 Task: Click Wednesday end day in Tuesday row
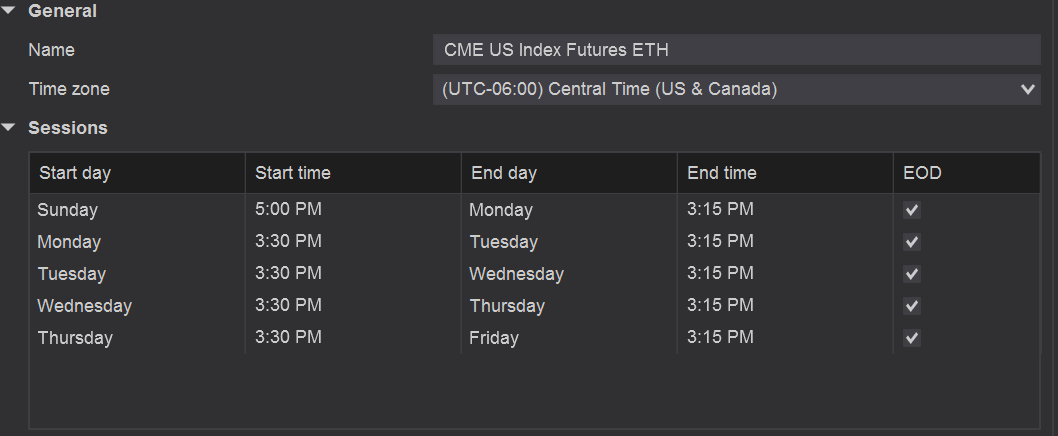point(516,274)
